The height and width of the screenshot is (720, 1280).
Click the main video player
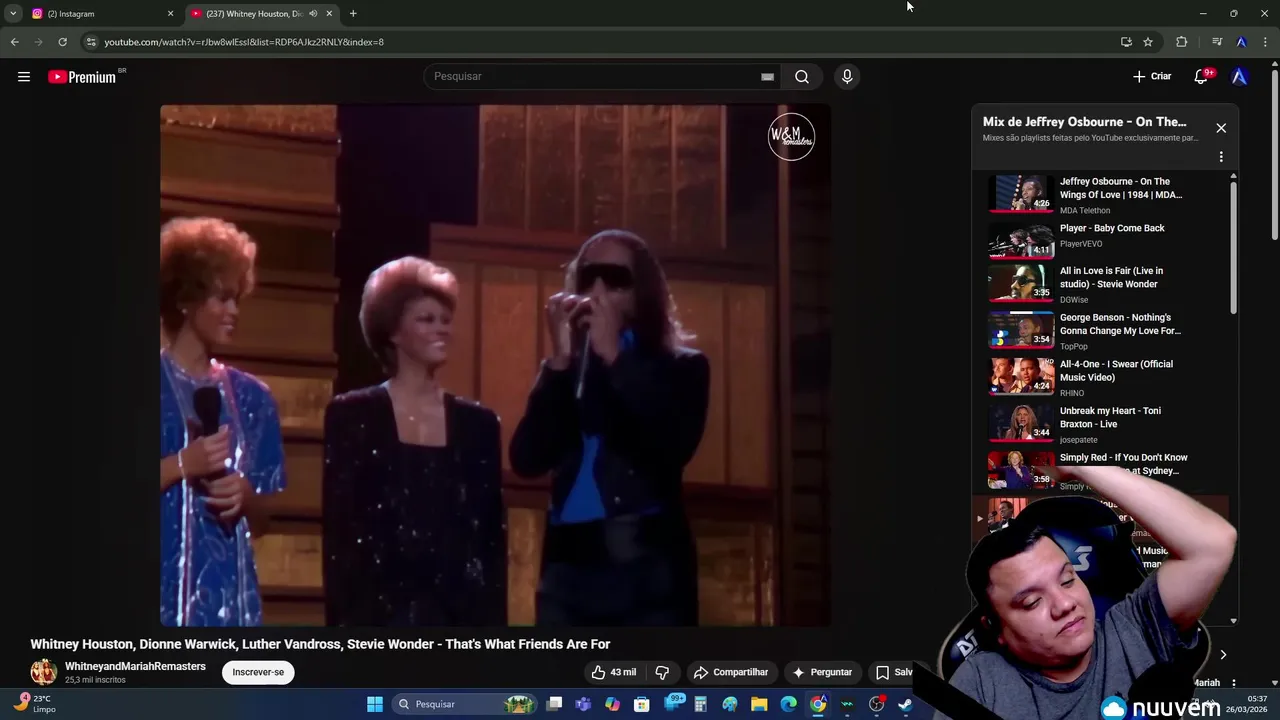[495, 365]
